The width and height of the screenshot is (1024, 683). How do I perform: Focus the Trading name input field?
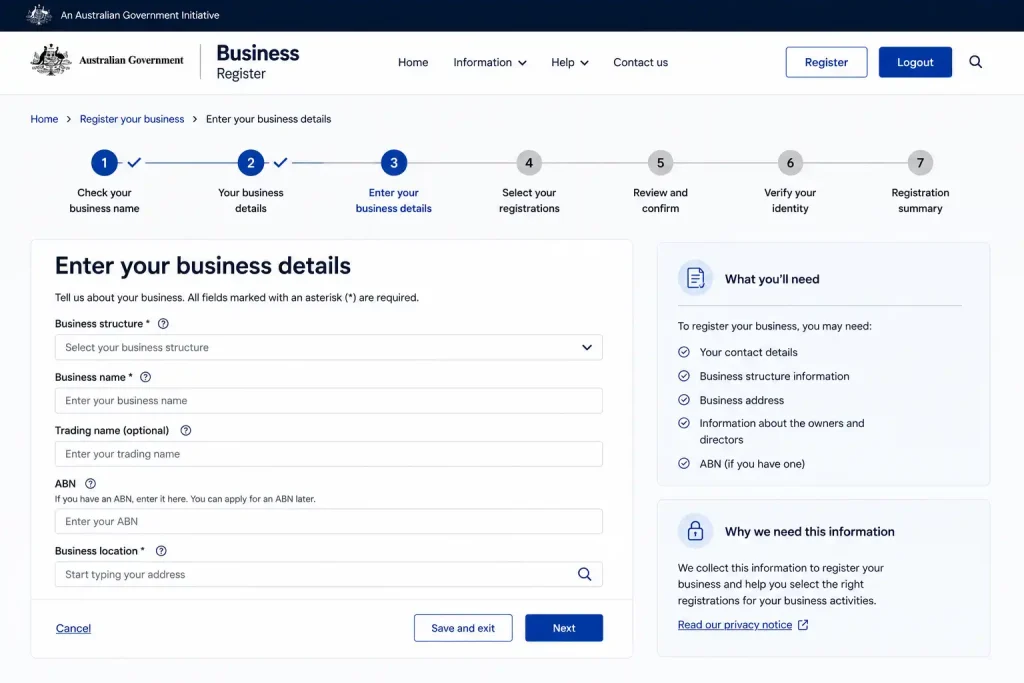coord(328,454)
